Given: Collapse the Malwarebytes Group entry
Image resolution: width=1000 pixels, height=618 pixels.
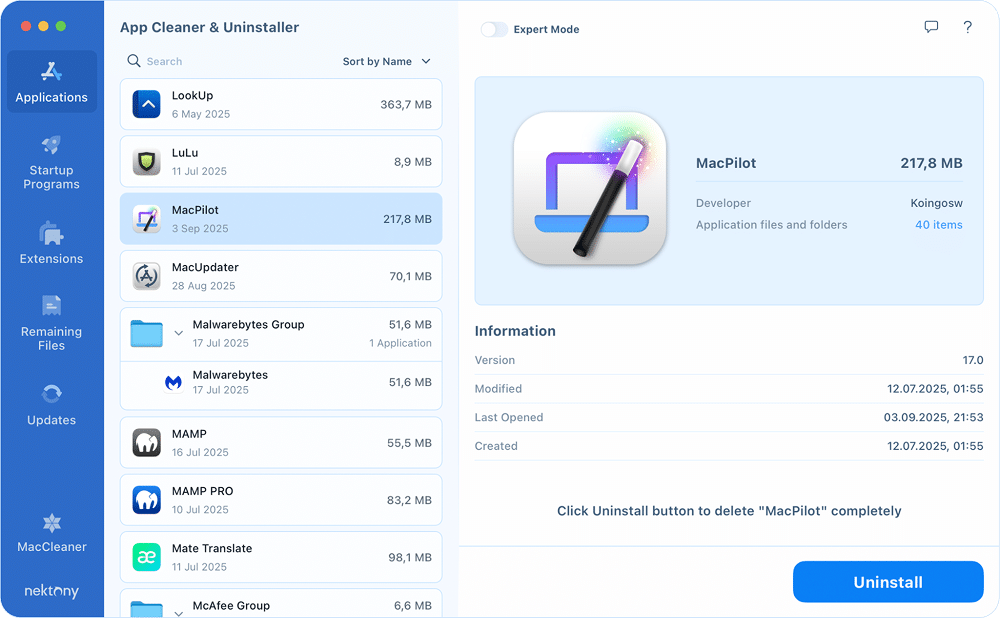Looking at the screenshot, I should (180, 333).
